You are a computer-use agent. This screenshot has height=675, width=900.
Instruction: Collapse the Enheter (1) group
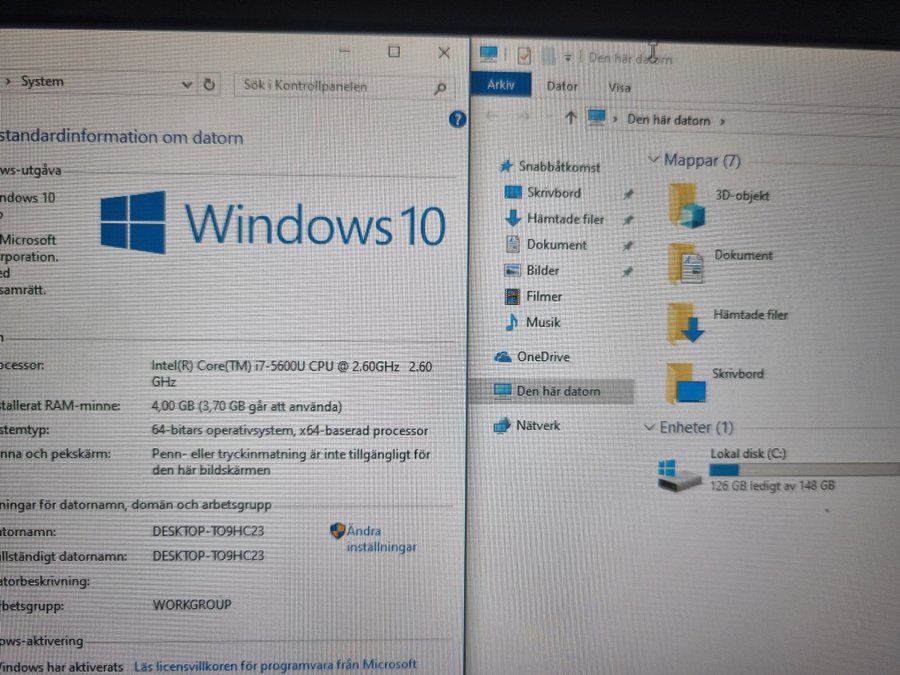650,427
